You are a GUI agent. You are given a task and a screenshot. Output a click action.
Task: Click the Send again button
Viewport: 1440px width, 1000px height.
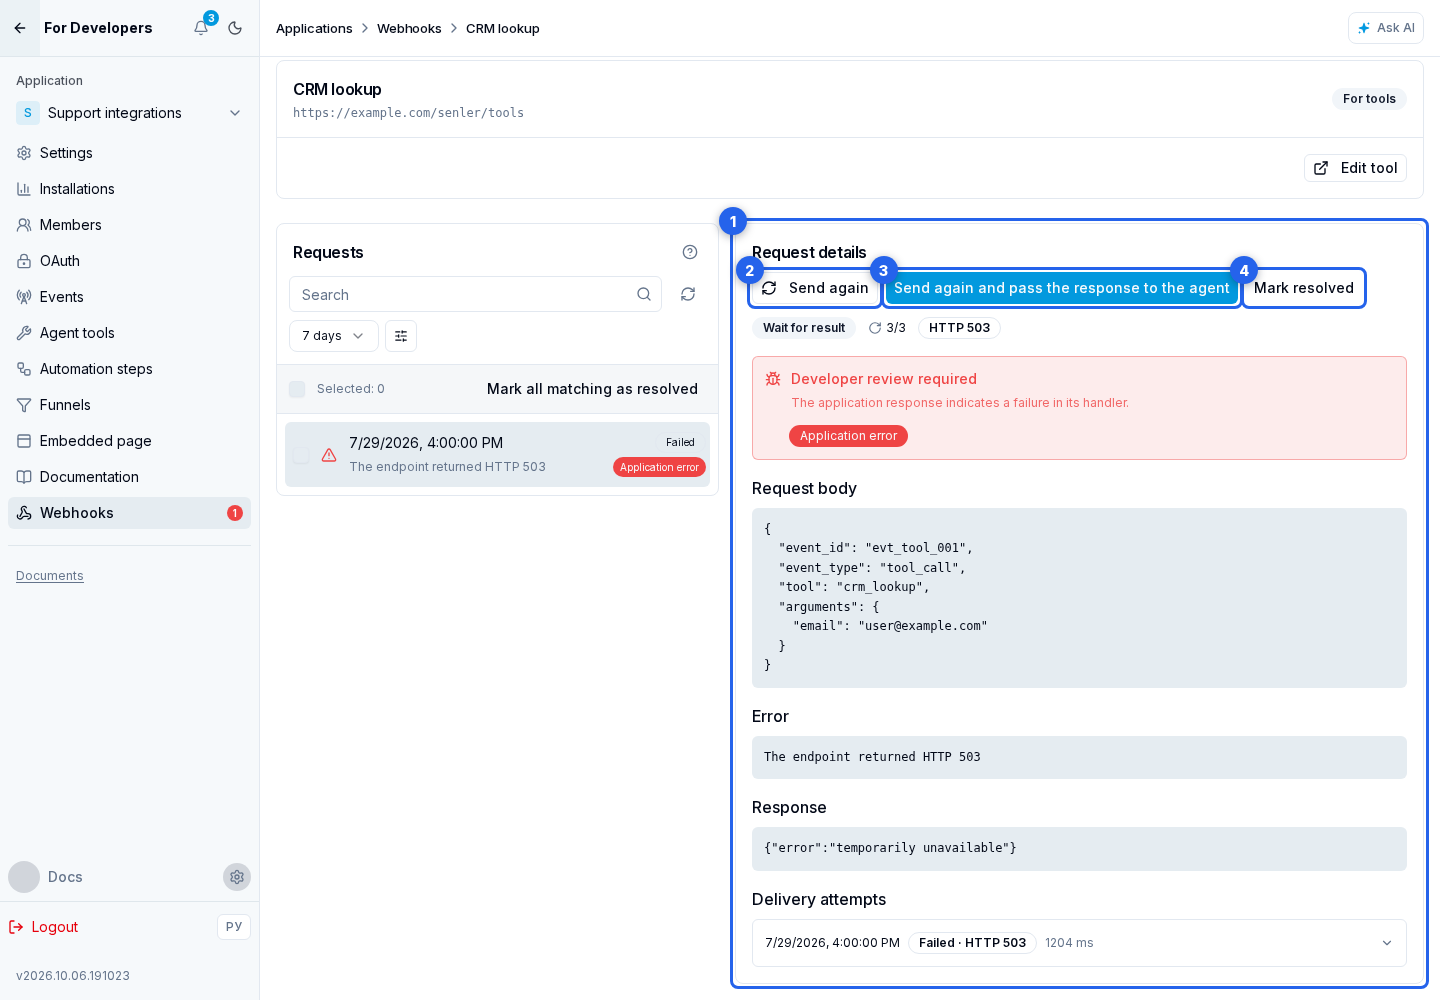point(815,288)
